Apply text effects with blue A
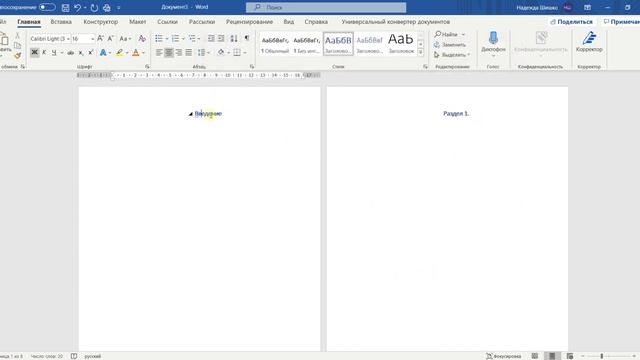Screen dimensions: 640x360 103,53
